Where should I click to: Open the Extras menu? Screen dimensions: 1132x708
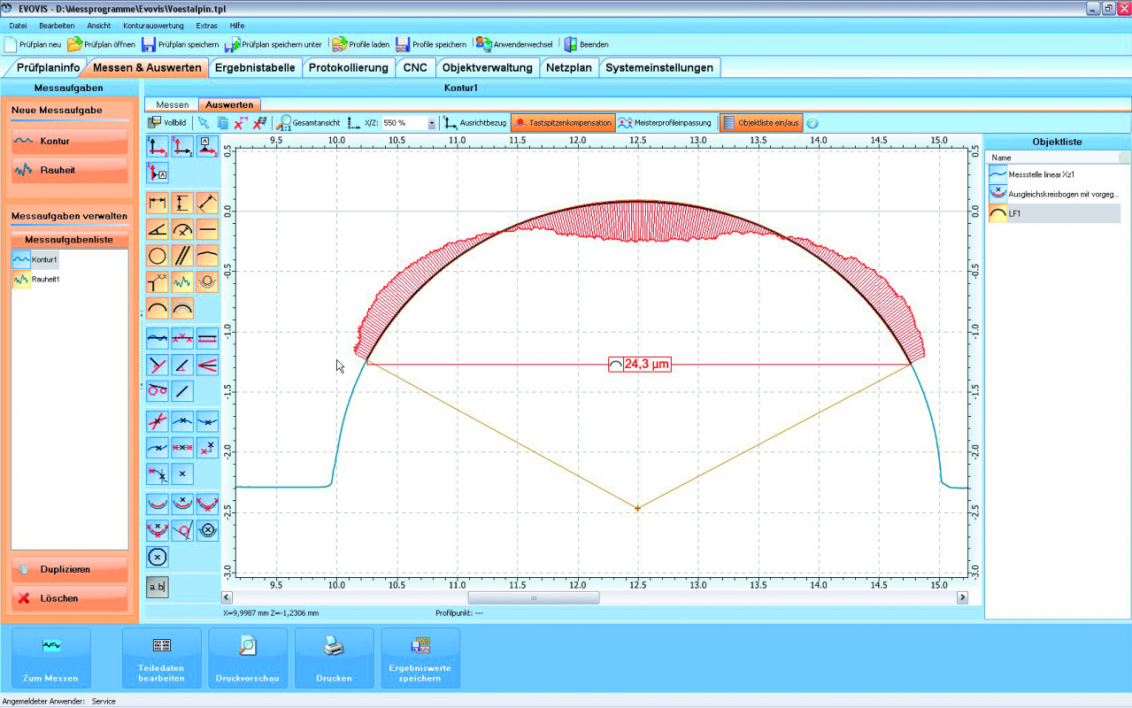206,25
